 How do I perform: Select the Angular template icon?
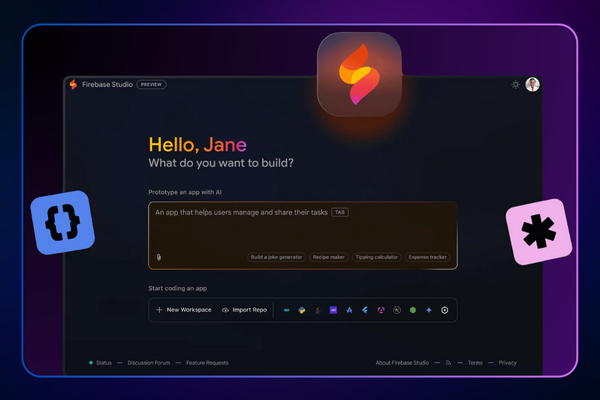point(381,310)
